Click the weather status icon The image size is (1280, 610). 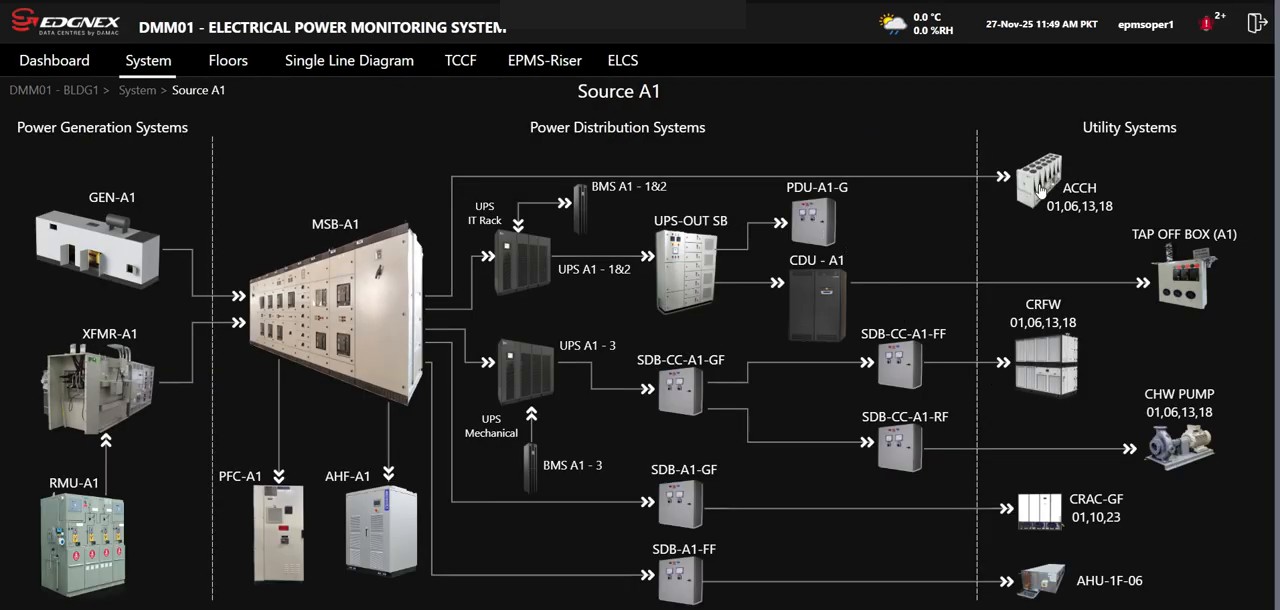(893, 23)
